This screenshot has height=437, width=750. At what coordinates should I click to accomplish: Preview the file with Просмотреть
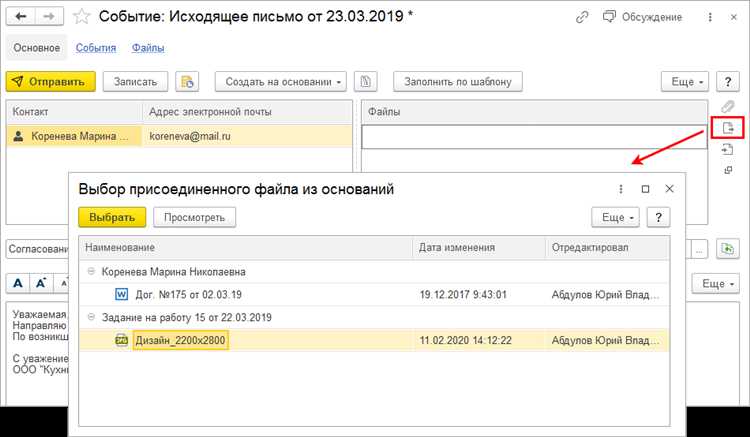pyautogui.click(x=194, y=218)
